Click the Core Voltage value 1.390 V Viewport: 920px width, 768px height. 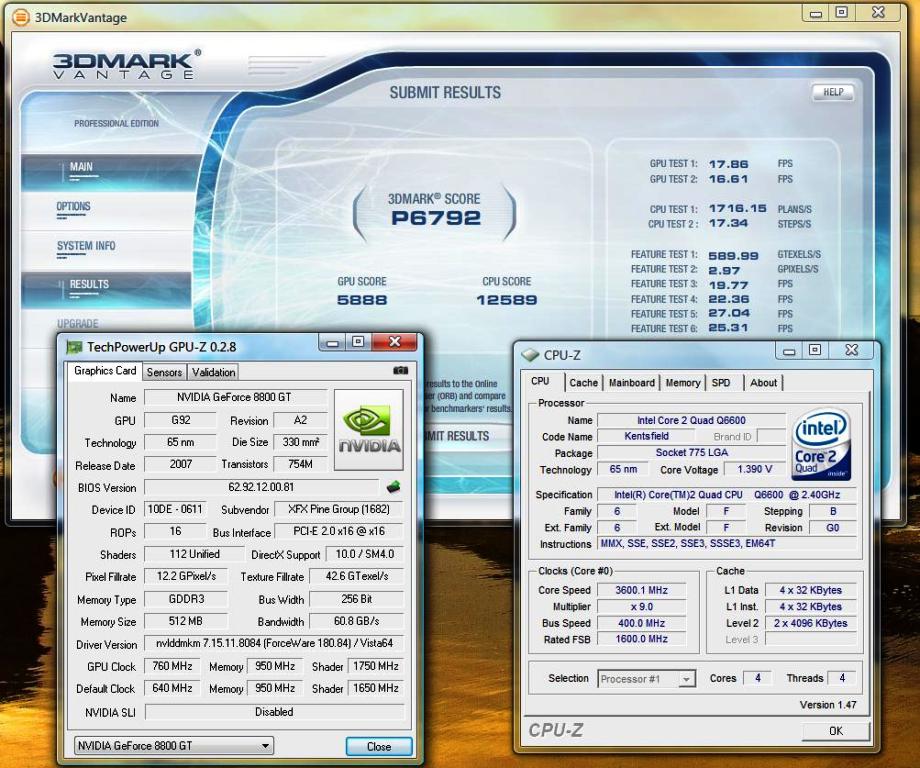755,469
